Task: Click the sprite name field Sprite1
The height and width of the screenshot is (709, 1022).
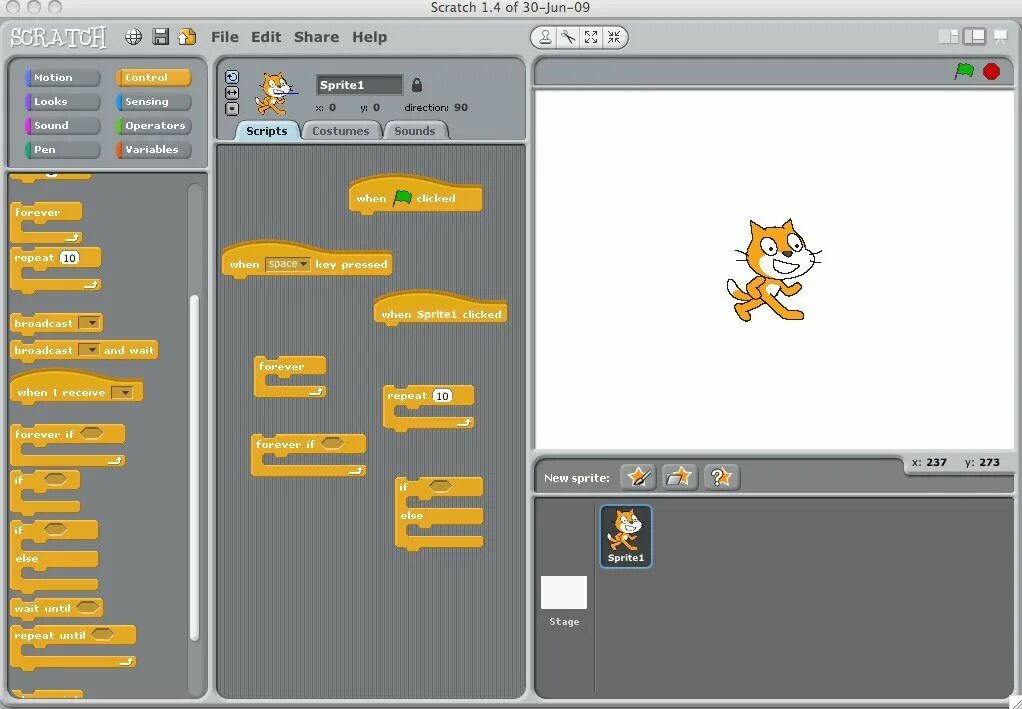Action: tap(359, 85)
